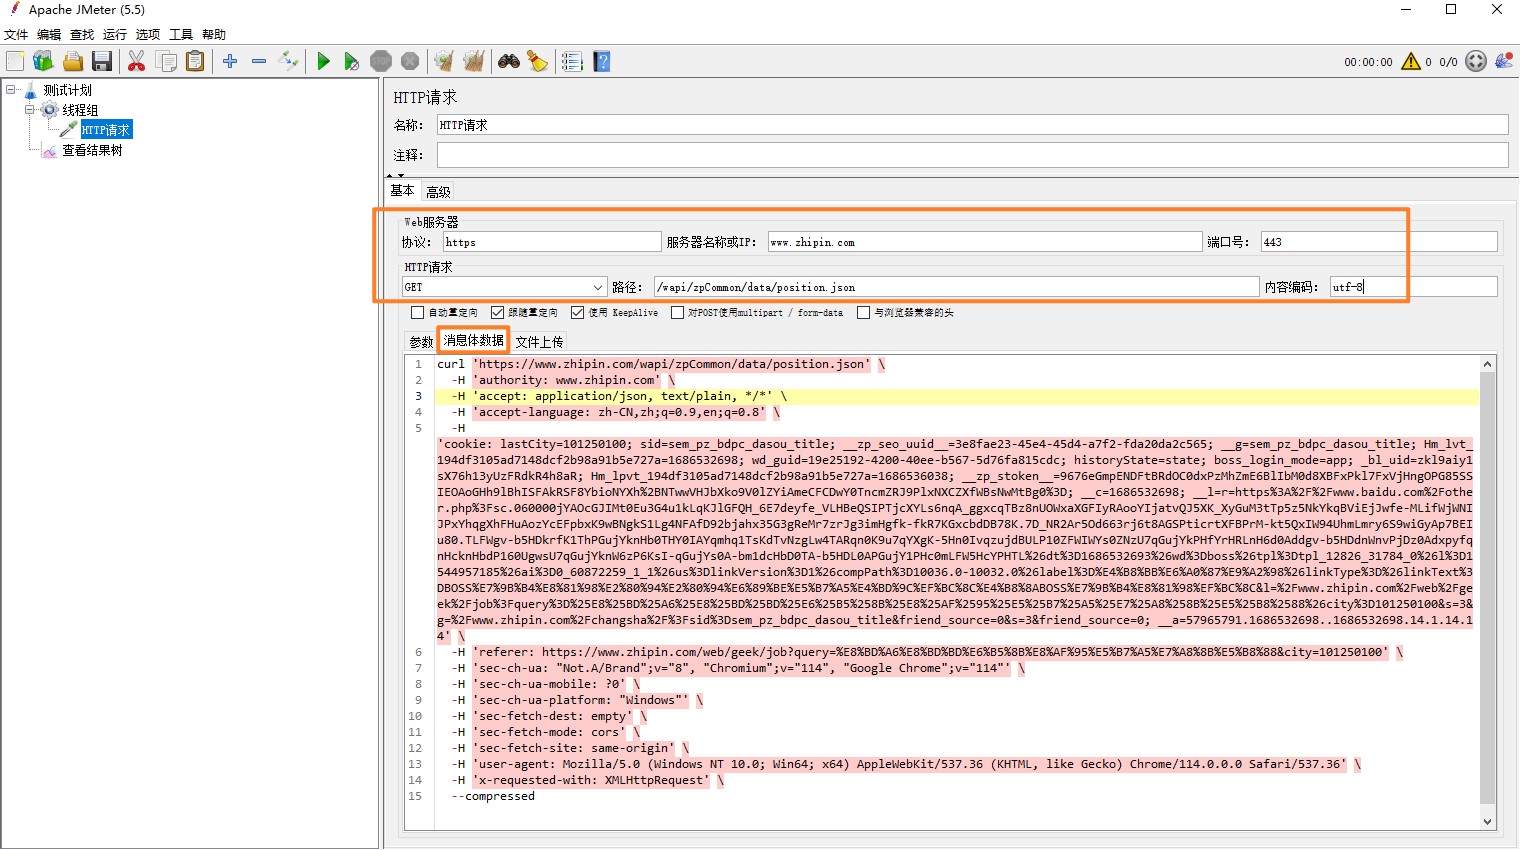Screen dimensions: 1520x850
Task: Collapse the 线程组 tree node toggle
Action: (x=30, y=110)
